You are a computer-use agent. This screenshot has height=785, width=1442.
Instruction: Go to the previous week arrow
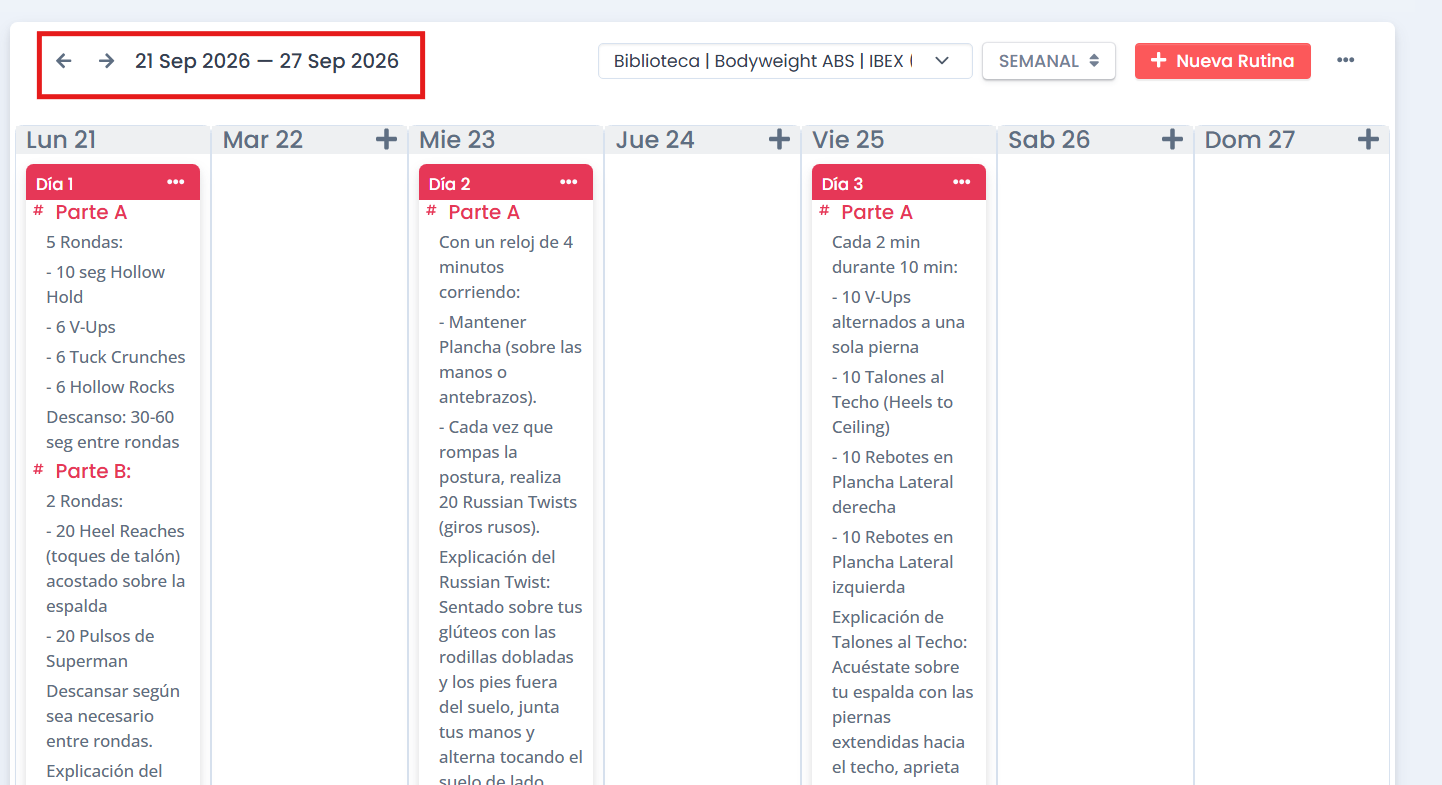click(64, 61)
